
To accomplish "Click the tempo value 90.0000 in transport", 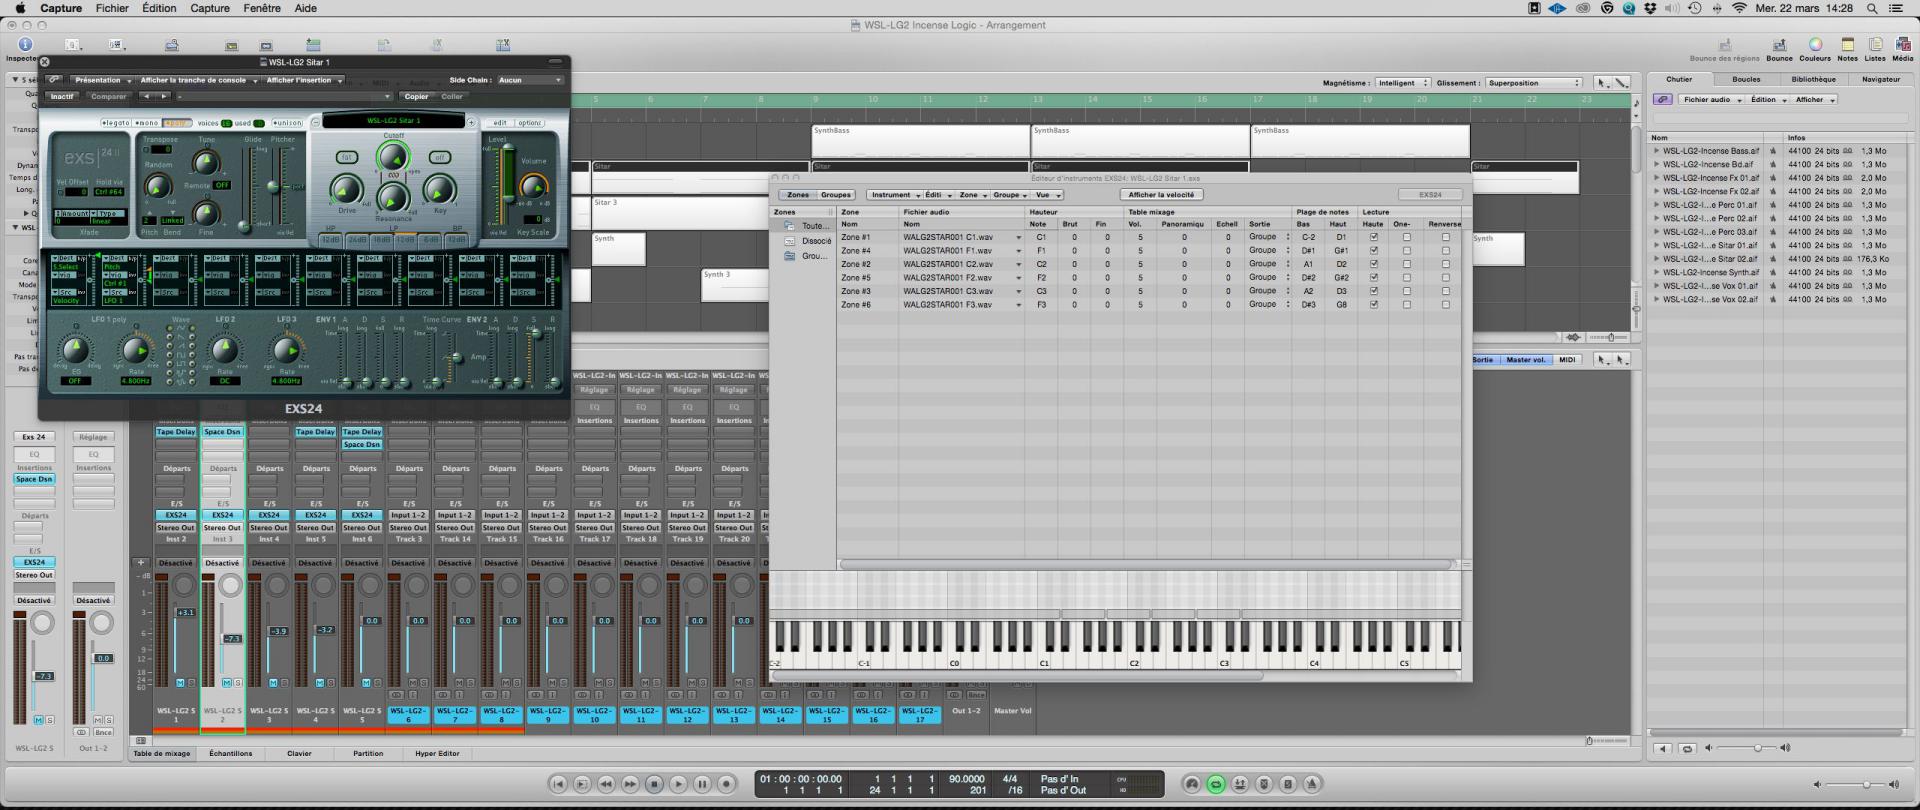I will coord(967,779).
